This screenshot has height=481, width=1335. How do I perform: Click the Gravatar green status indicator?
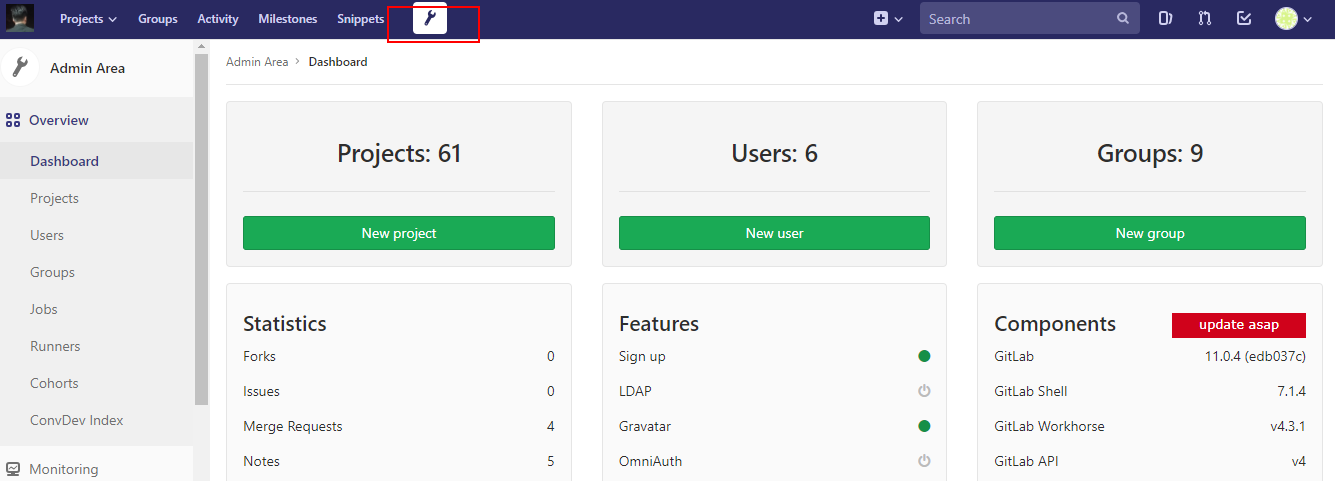coord(924,426)
